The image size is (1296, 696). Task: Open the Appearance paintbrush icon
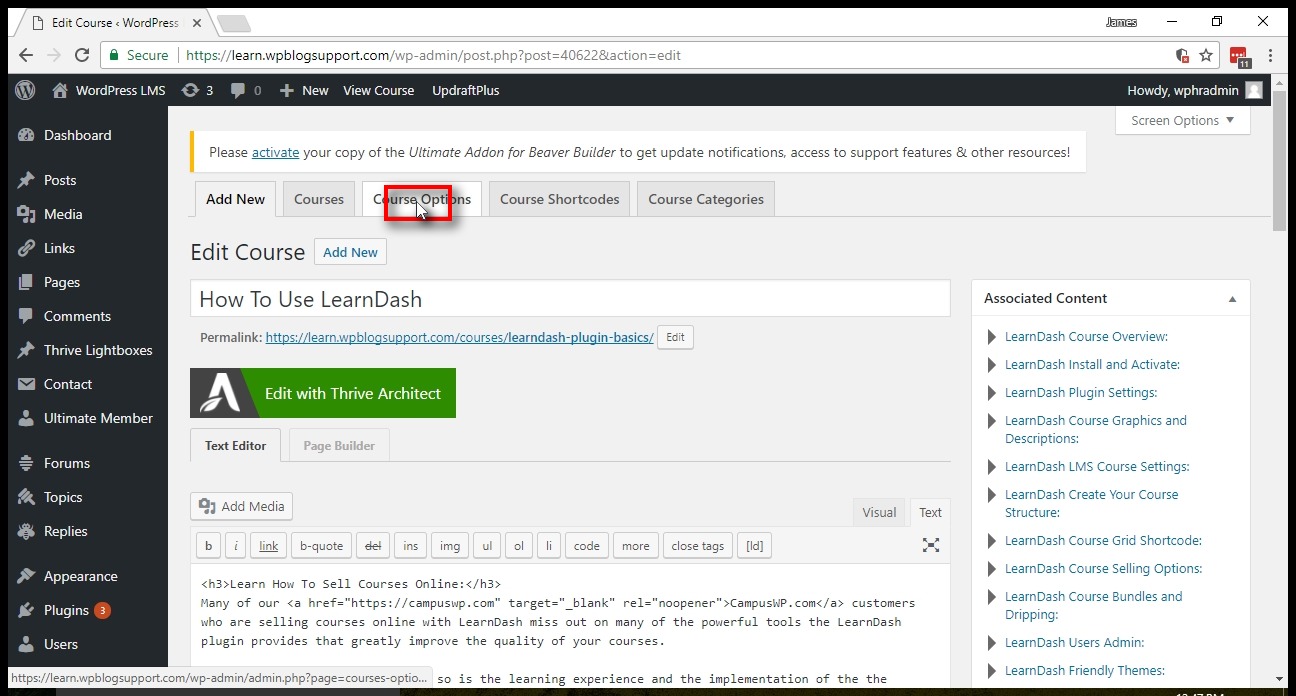pos(26,576)
